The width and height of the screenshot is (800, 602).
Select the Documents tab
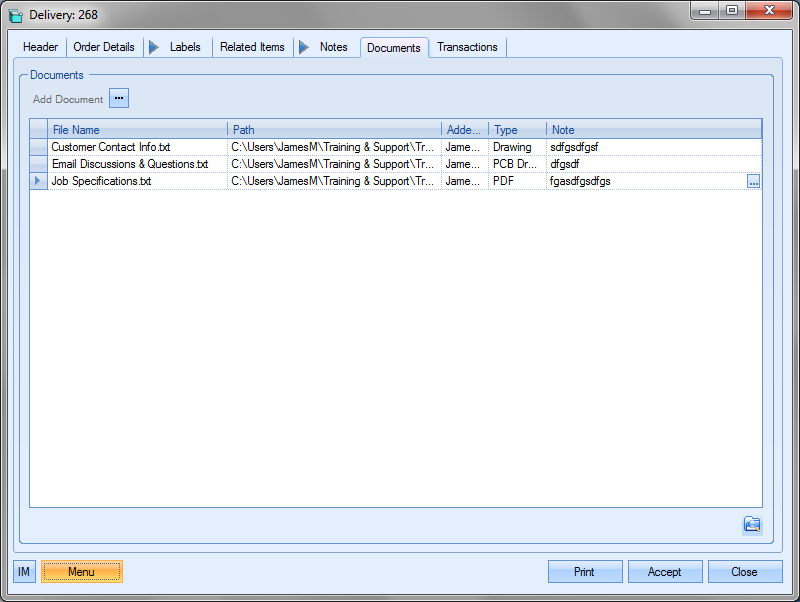(x=394, y=48)
